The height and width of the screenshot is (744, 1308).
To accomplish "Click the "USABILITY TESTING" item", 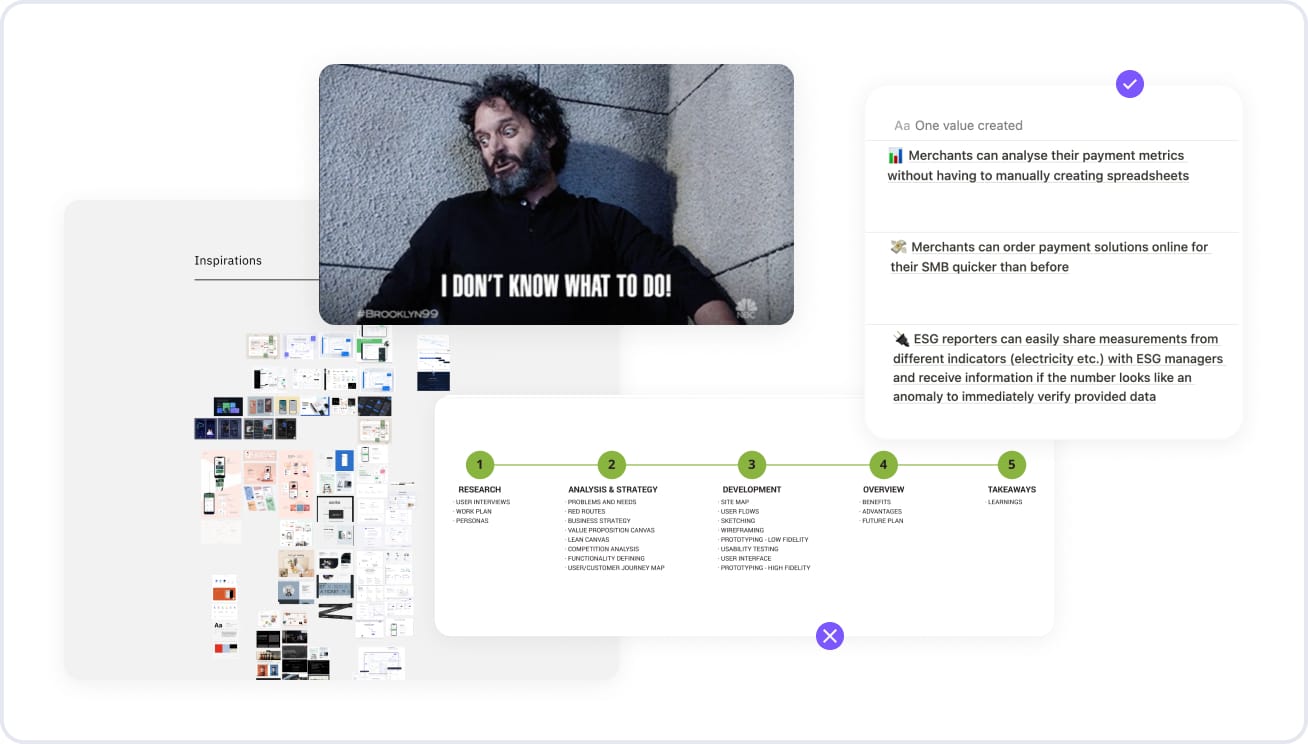I will coord(749,549).
